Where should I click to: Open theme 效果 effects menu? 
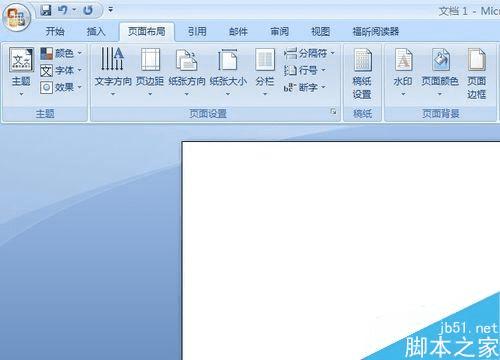pyautogui.click(x=61, y=88)
